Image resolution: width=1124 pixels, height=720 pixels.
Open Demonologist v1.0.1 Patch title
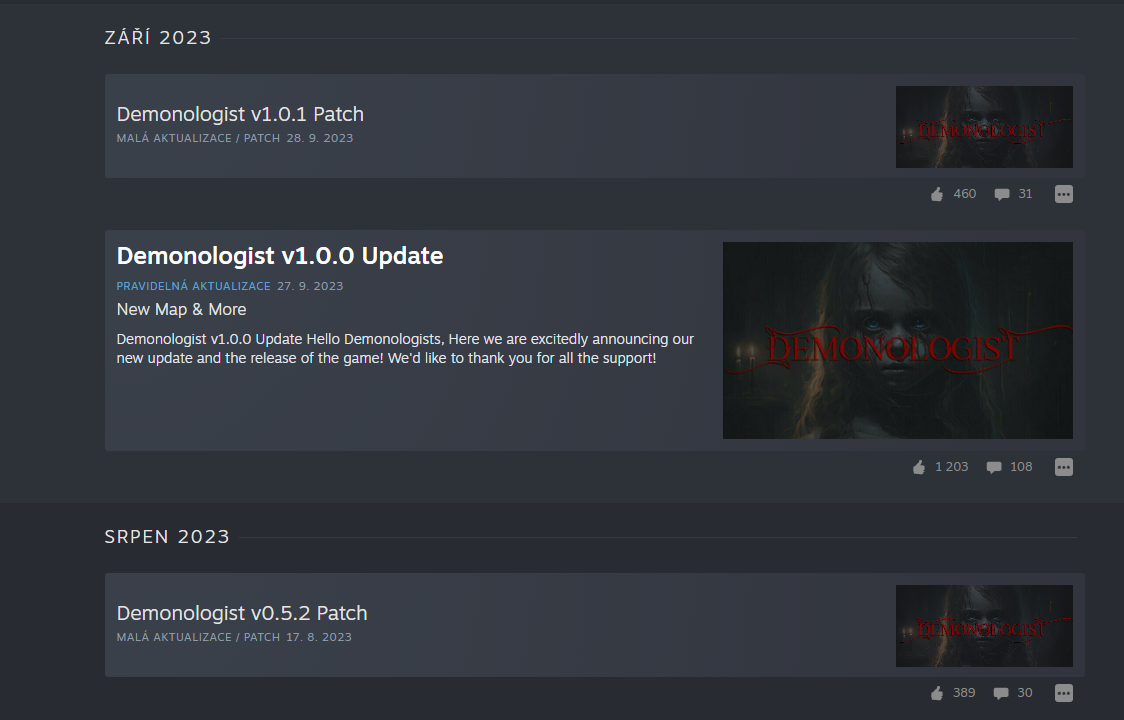click(240, 114)
